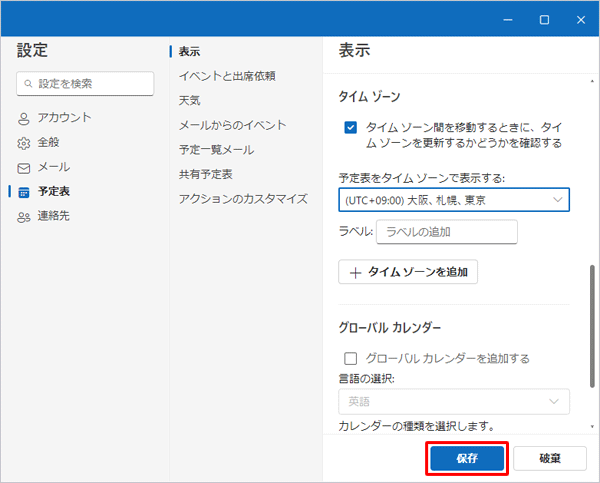Click the 全般 gear icon
Image resolution: width=600 pixels, height=483 pixels.
pyautogui.click(x=24, y=143)
